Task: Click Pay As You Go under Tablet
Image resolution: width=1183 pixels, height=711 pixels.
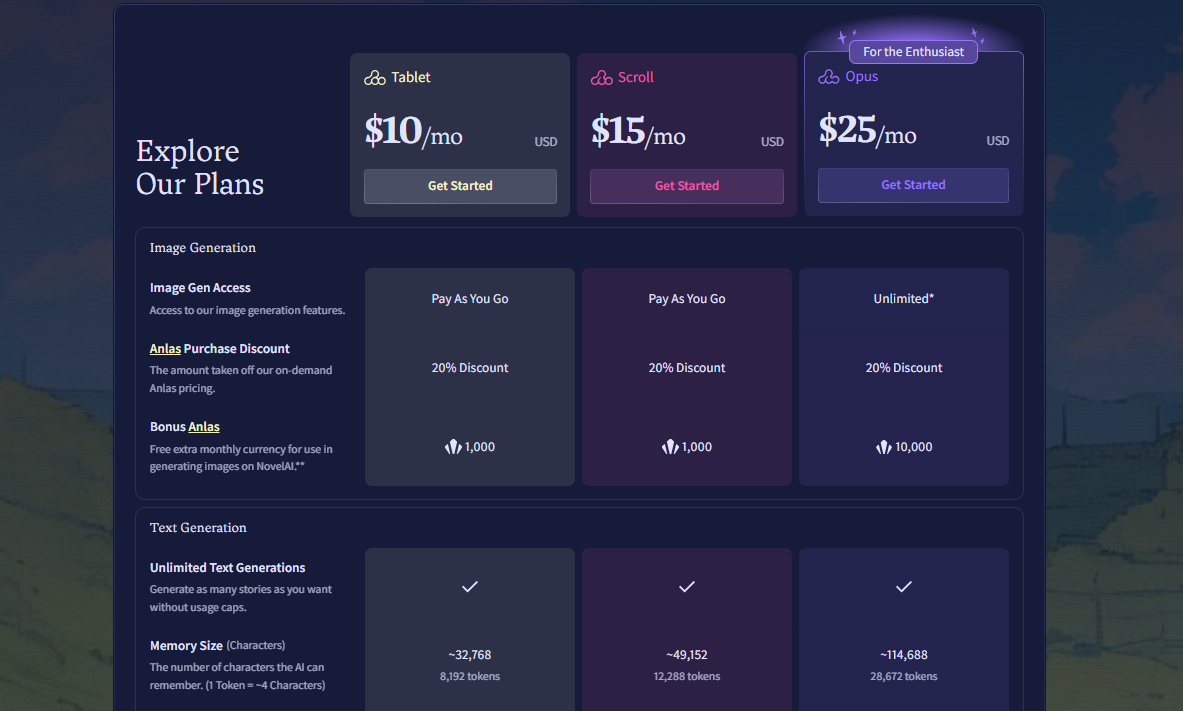Action: click(x=470, y=299)
